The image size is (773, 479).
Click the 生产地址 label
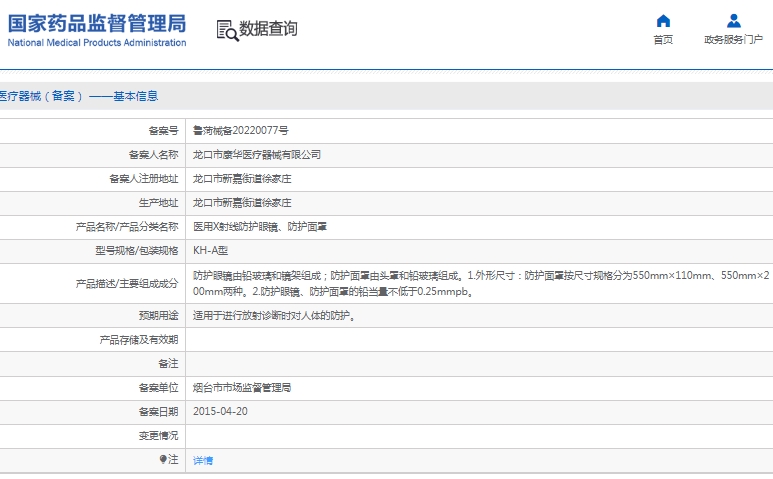click(158, 203)
